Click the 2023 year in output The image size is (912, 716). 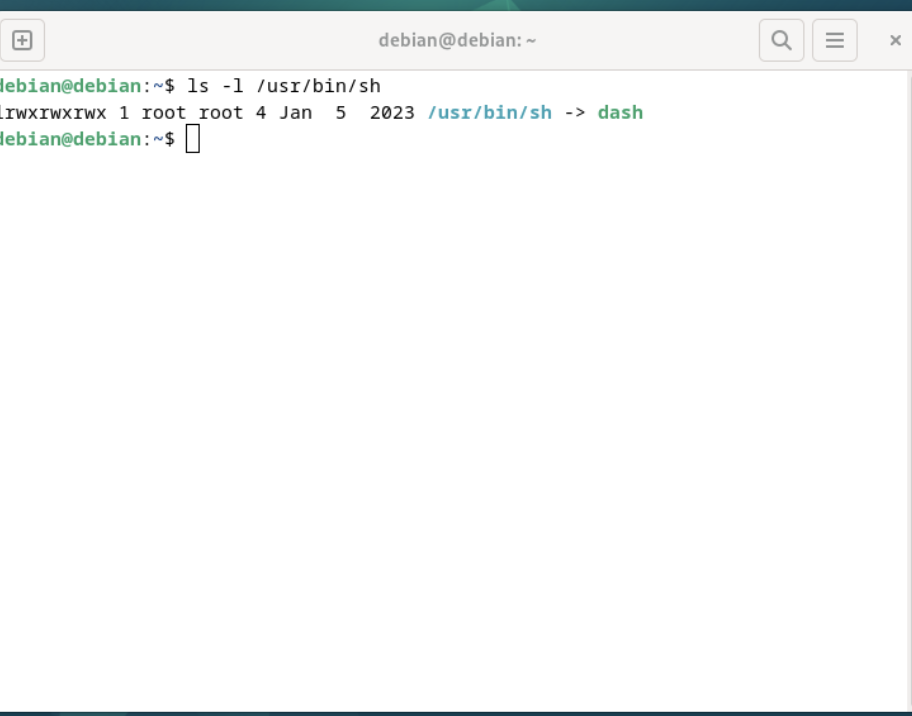392,113
